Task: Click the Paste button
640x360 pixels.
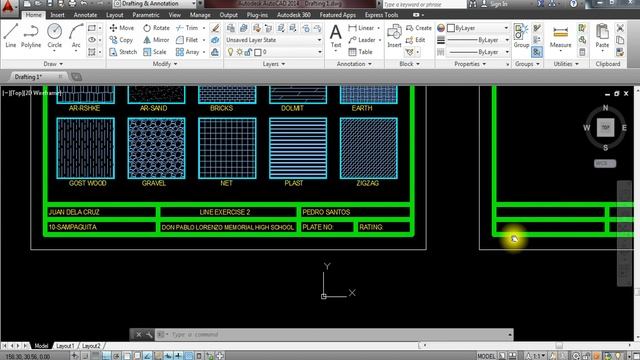Action: click(x=602, y=36)
